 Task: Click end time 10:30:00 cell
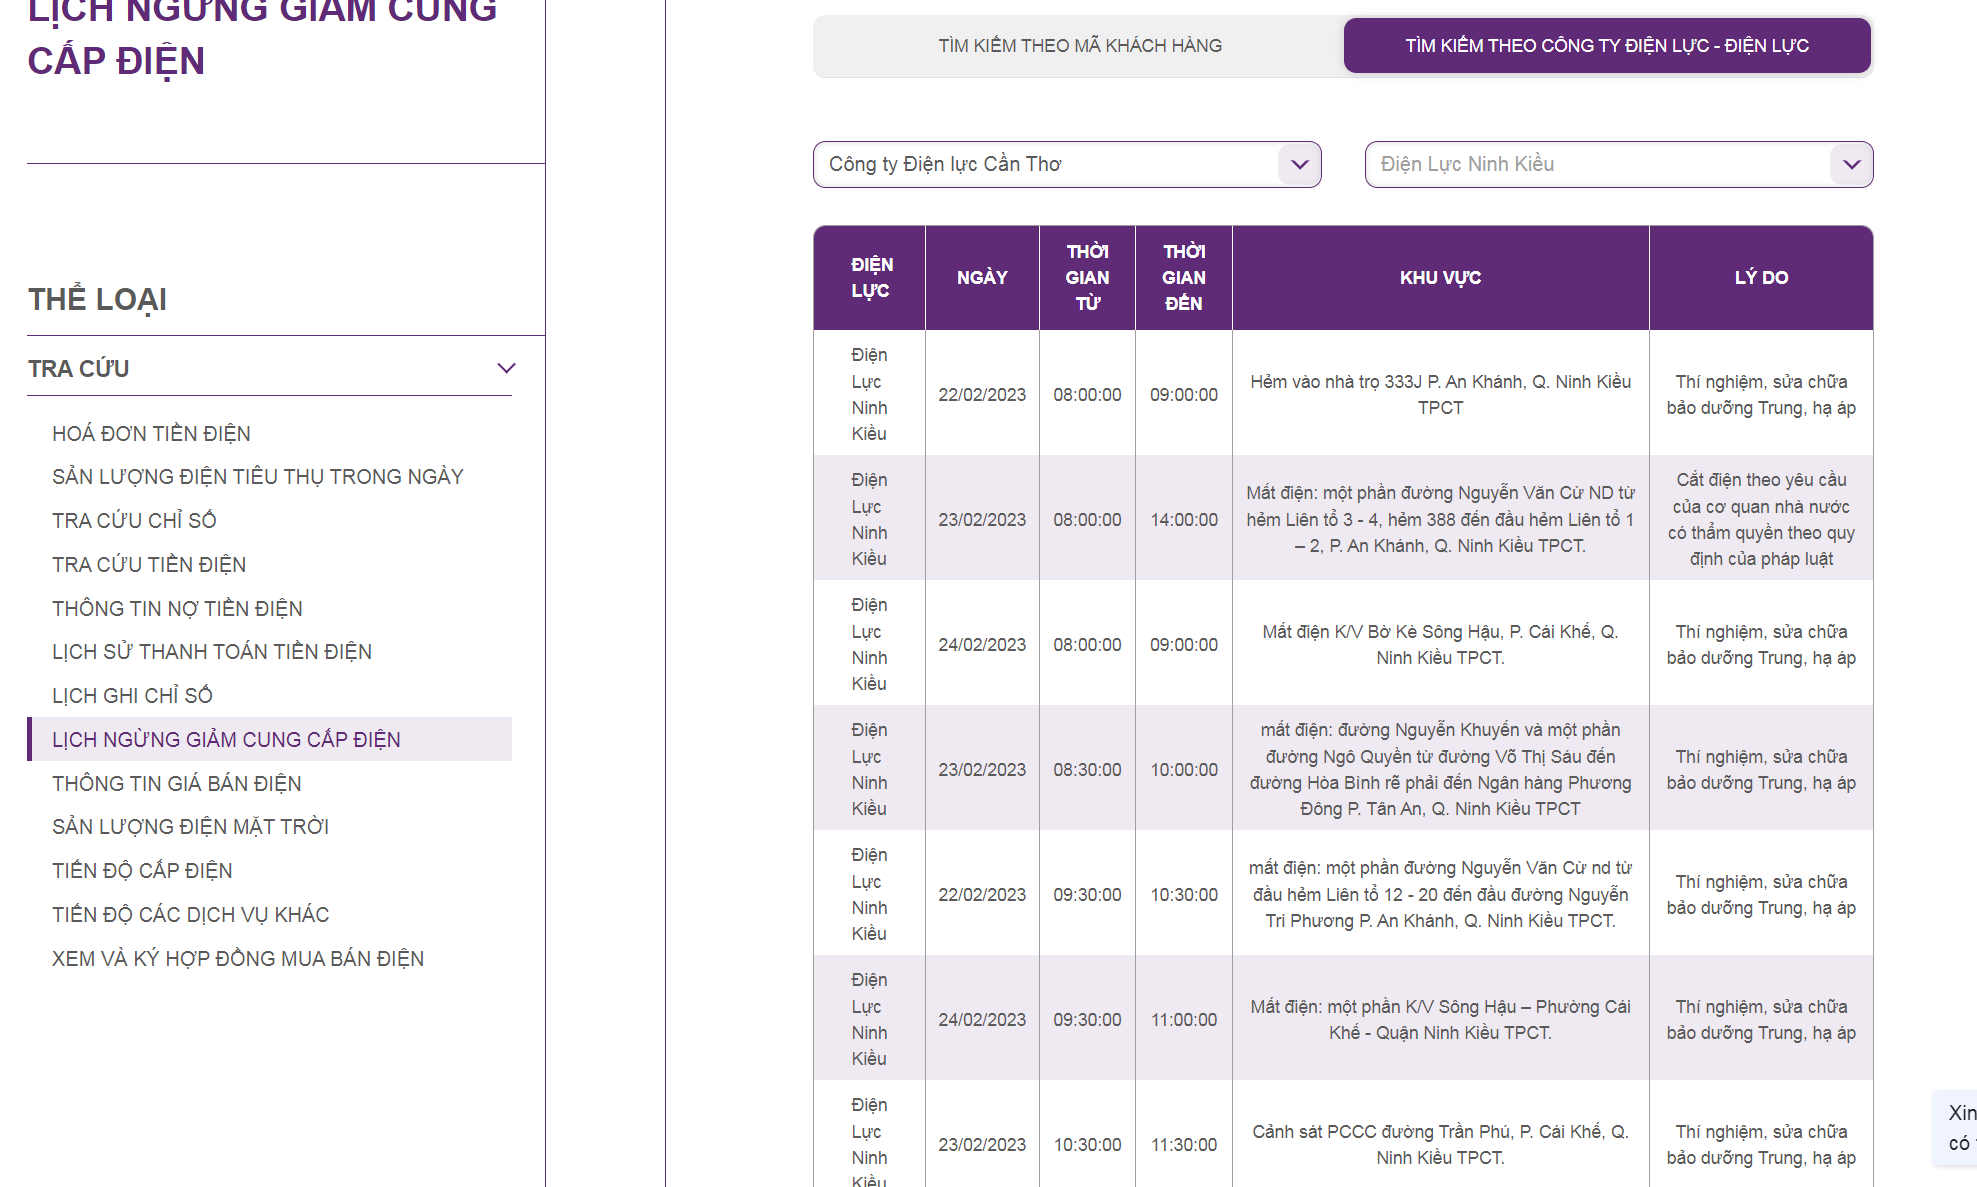click(x=1184, y=895)
